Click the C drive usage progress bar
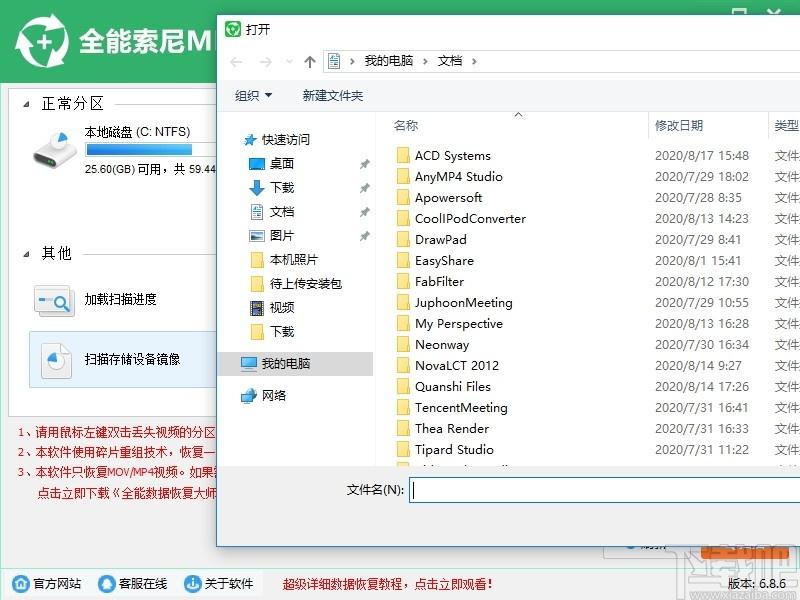Viewport: 800px width, 600px height. 151,149
